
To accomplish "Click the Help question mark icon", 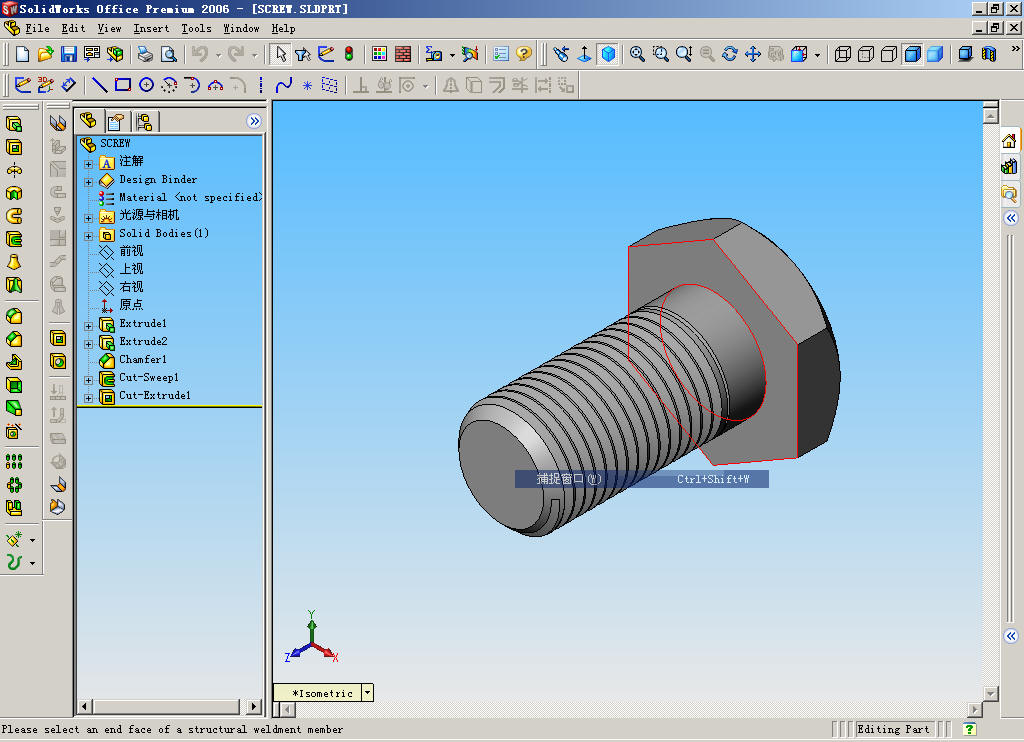I will [x=524, y=54].
